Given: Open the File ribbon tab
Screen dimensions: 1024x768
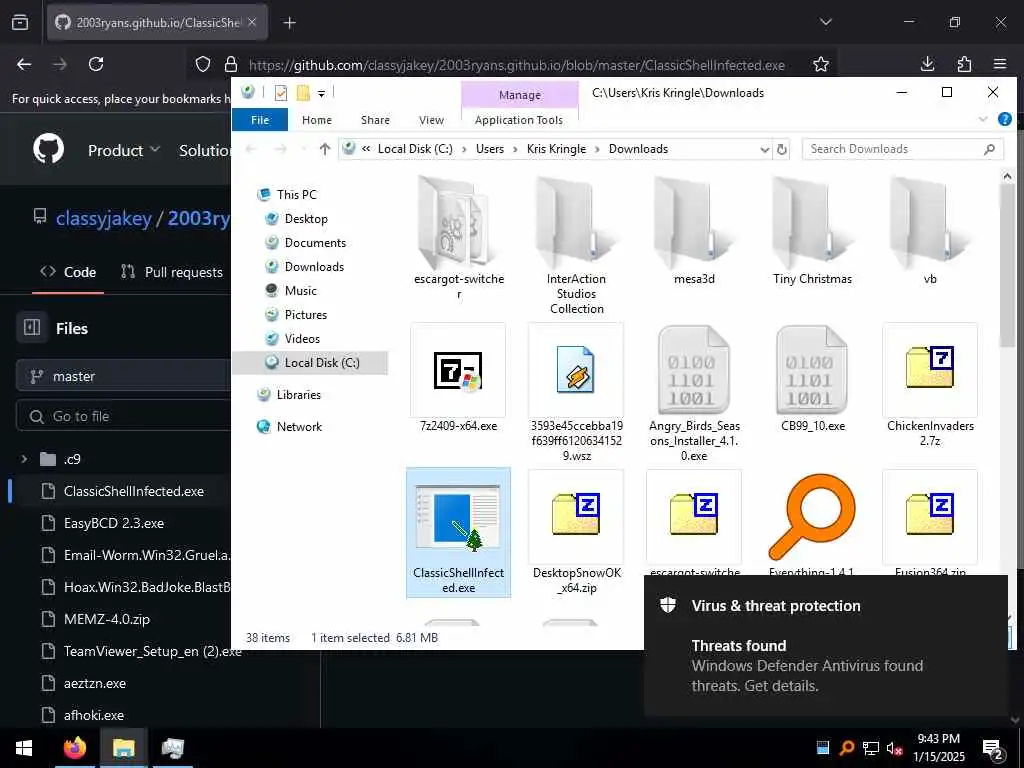Looking at the screenshot, I should tap(260, 120).
